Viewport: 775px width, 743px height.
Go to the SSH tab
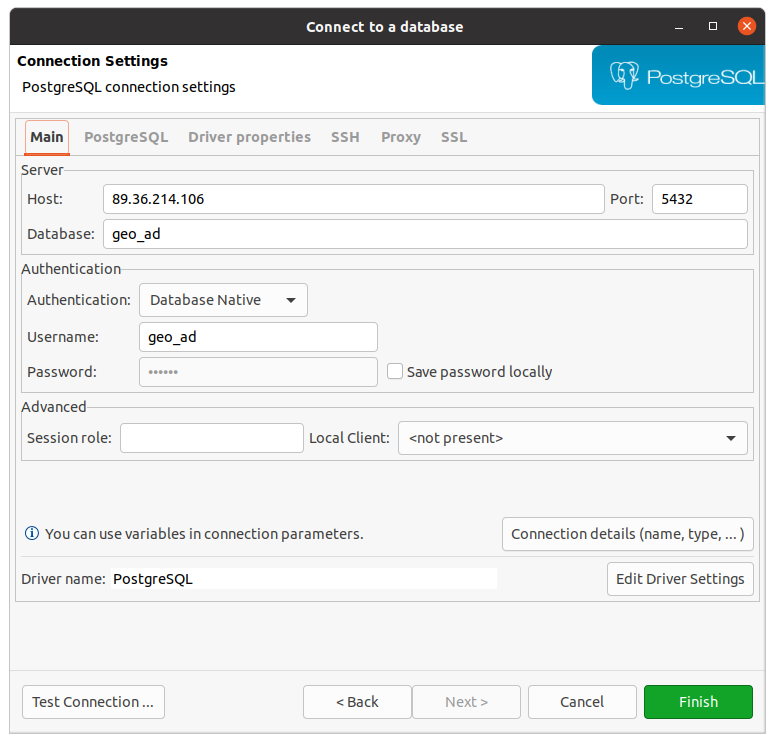pyautogui.click(x=345, y=137)
